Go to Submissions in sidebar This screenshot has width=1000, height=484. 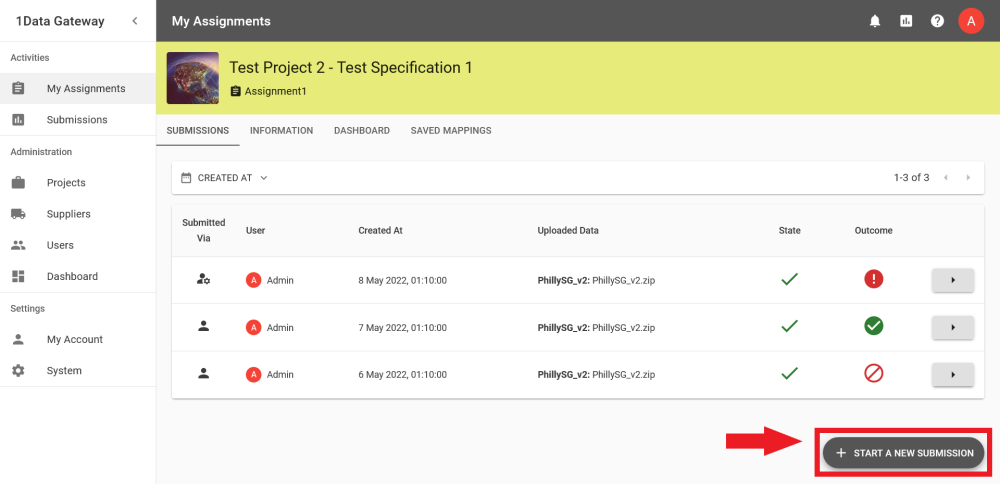78,120
